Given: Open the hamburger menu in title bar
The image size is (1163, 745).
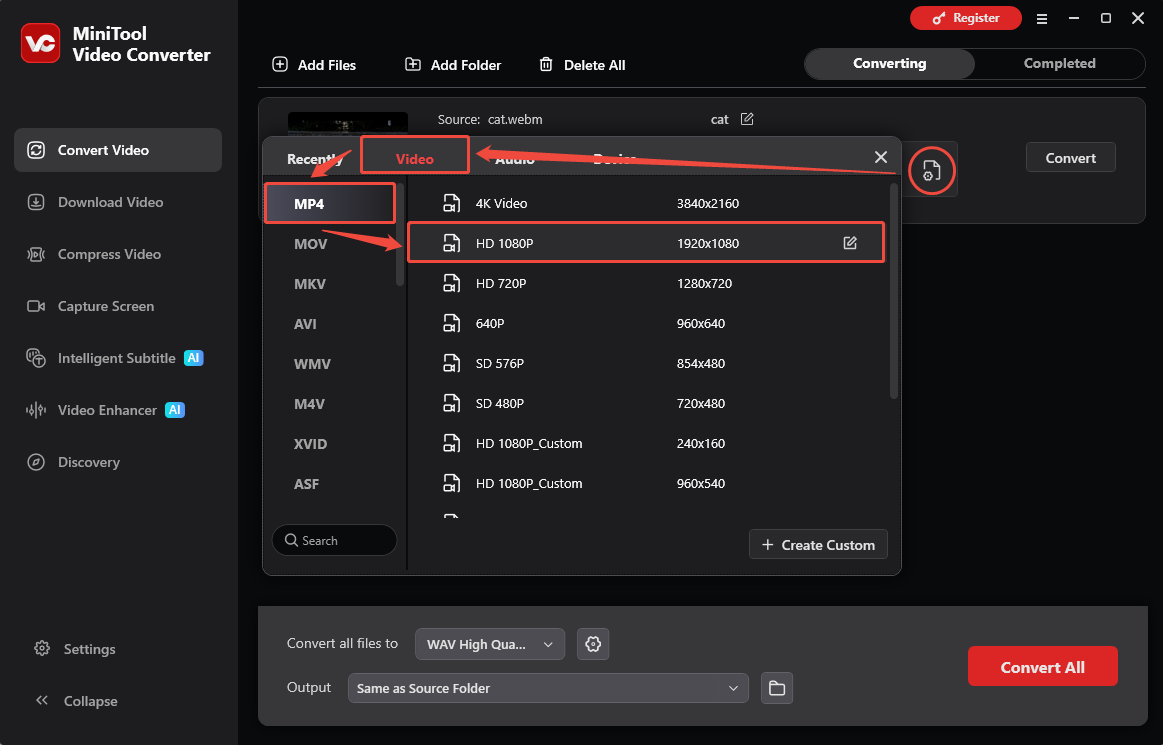Looking at the screenshot, I should (1042, 19).
